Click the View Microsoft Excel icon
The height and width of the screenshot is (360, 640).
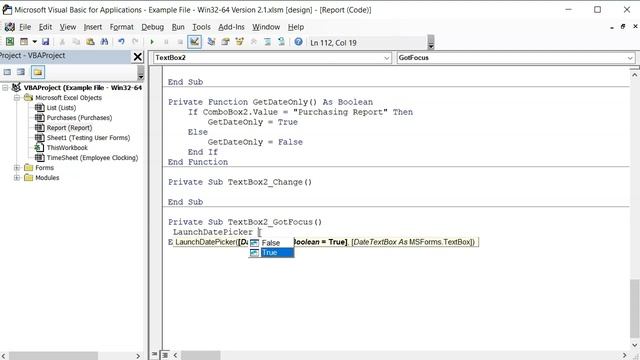(10, 42)
